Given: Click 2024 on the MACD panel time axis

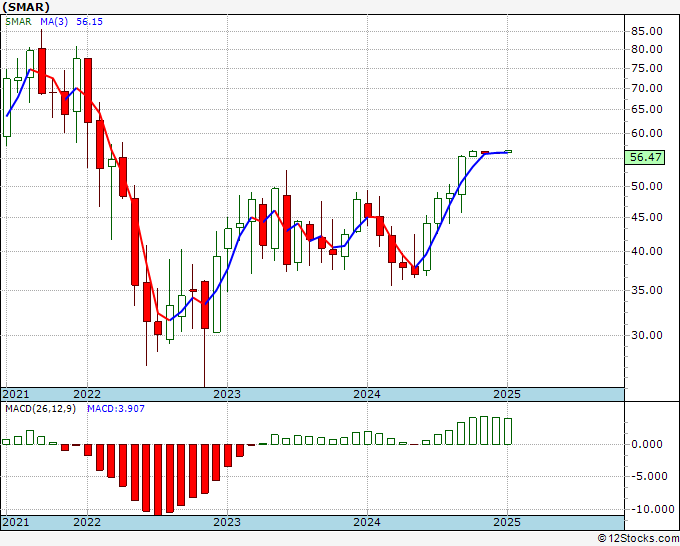Looking at the screenshot, I should (367, 522).
